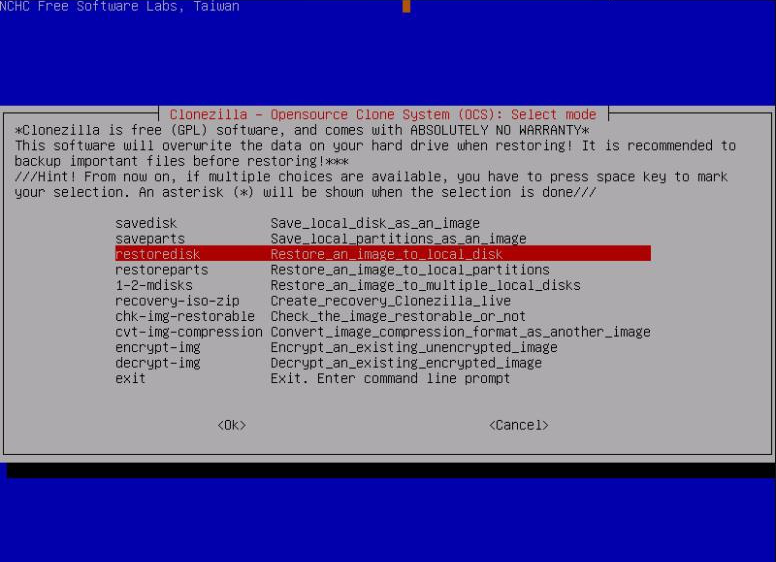This screenshot has width=776, height=562.
Task: Confirm with the Ok button
Action: (232, 425)
